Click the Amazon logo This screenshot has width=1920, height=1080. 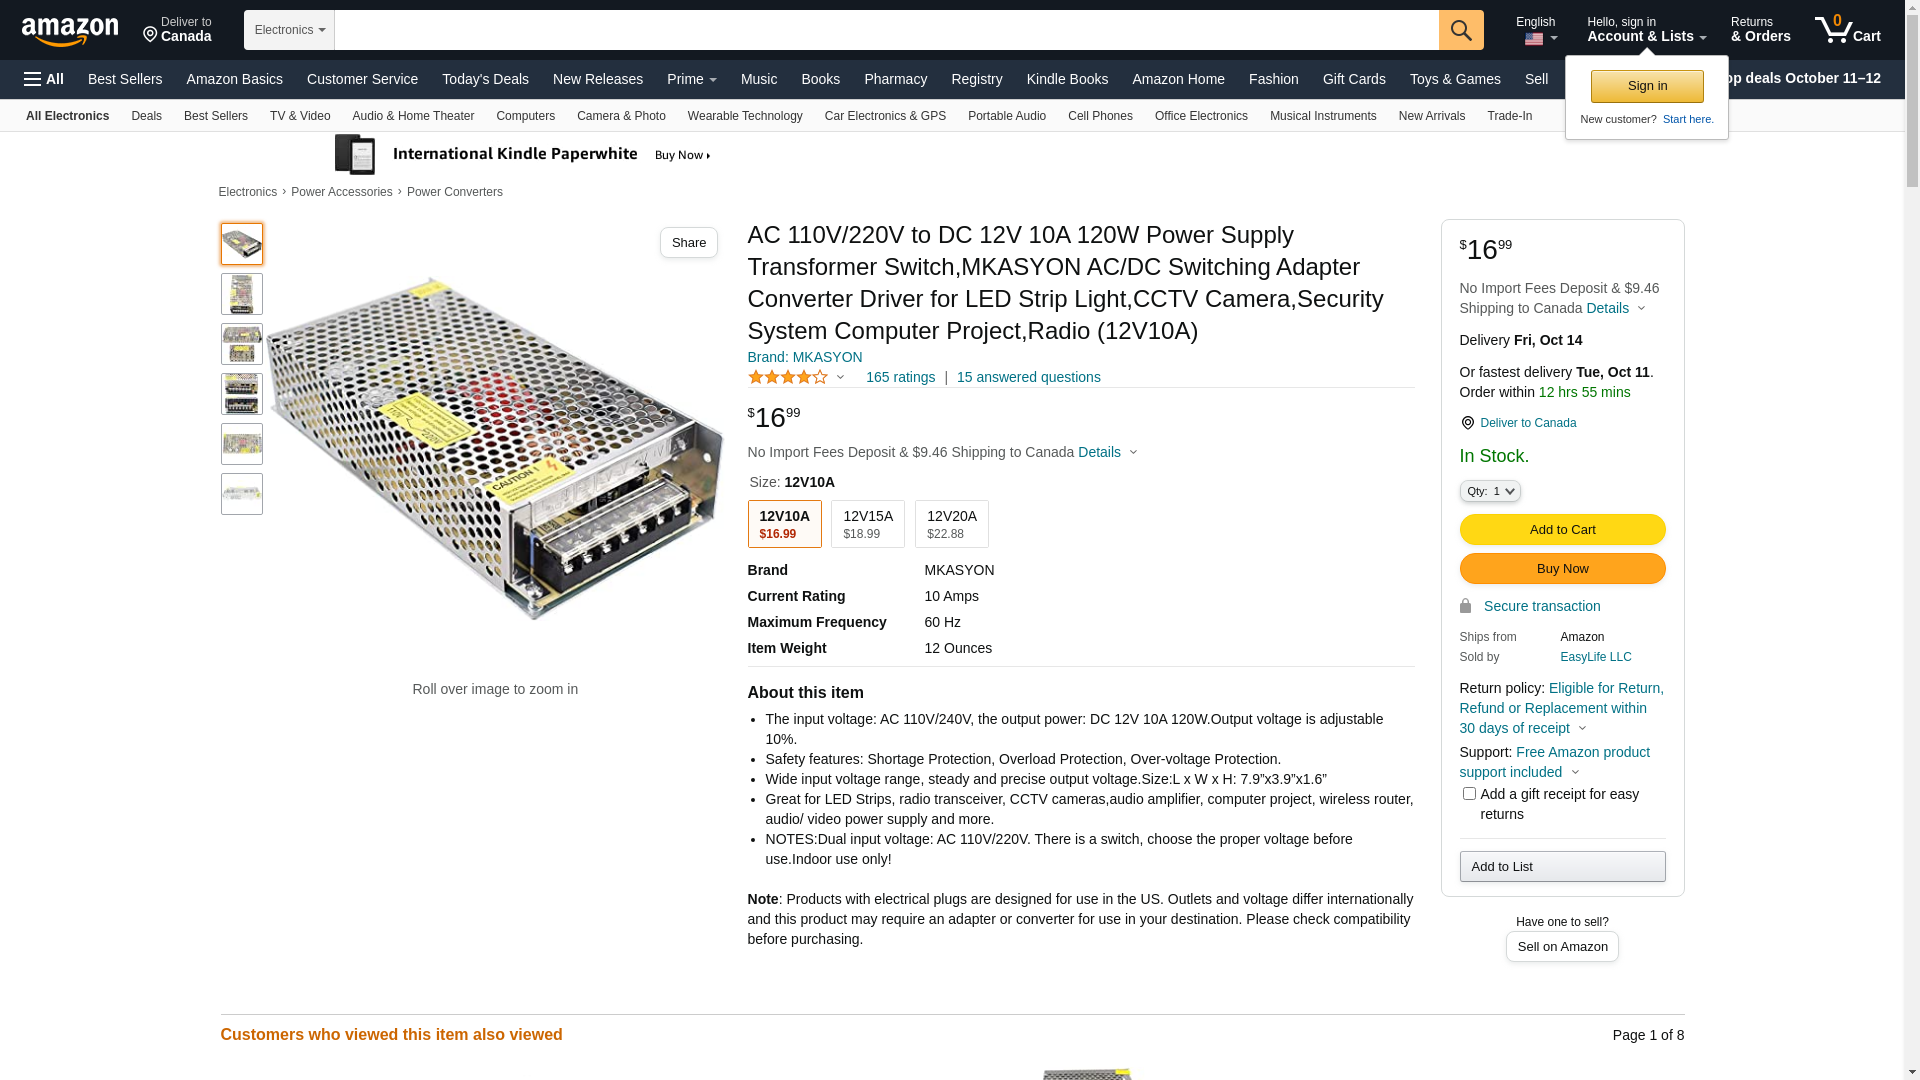70,32
